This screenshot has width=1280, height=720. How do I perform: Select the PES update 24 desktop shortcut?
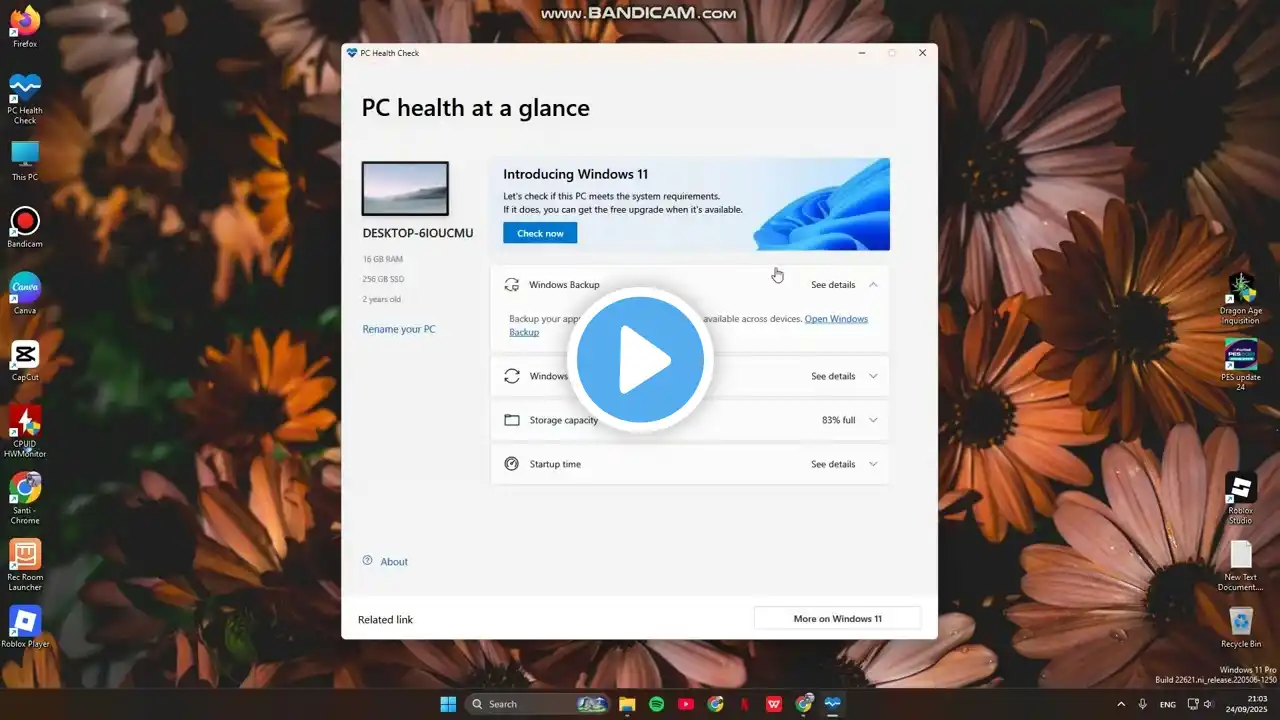tap(1241, 365)
